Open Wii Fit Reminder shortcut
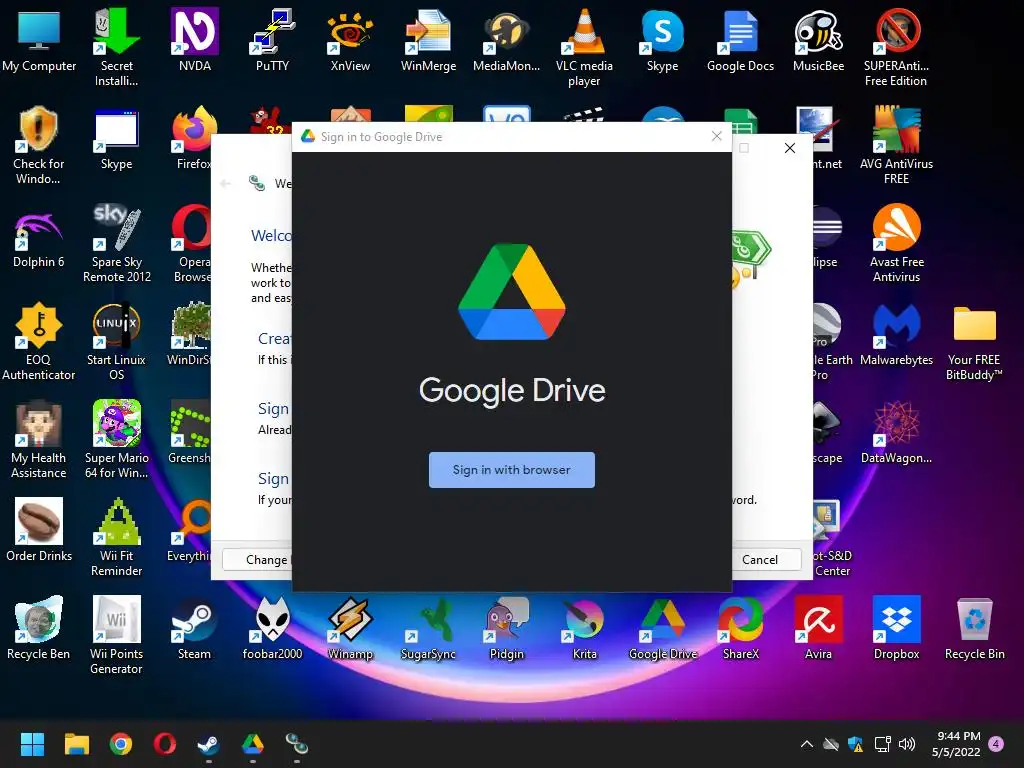The image size is (1024, 768). (x=116, y=537)
